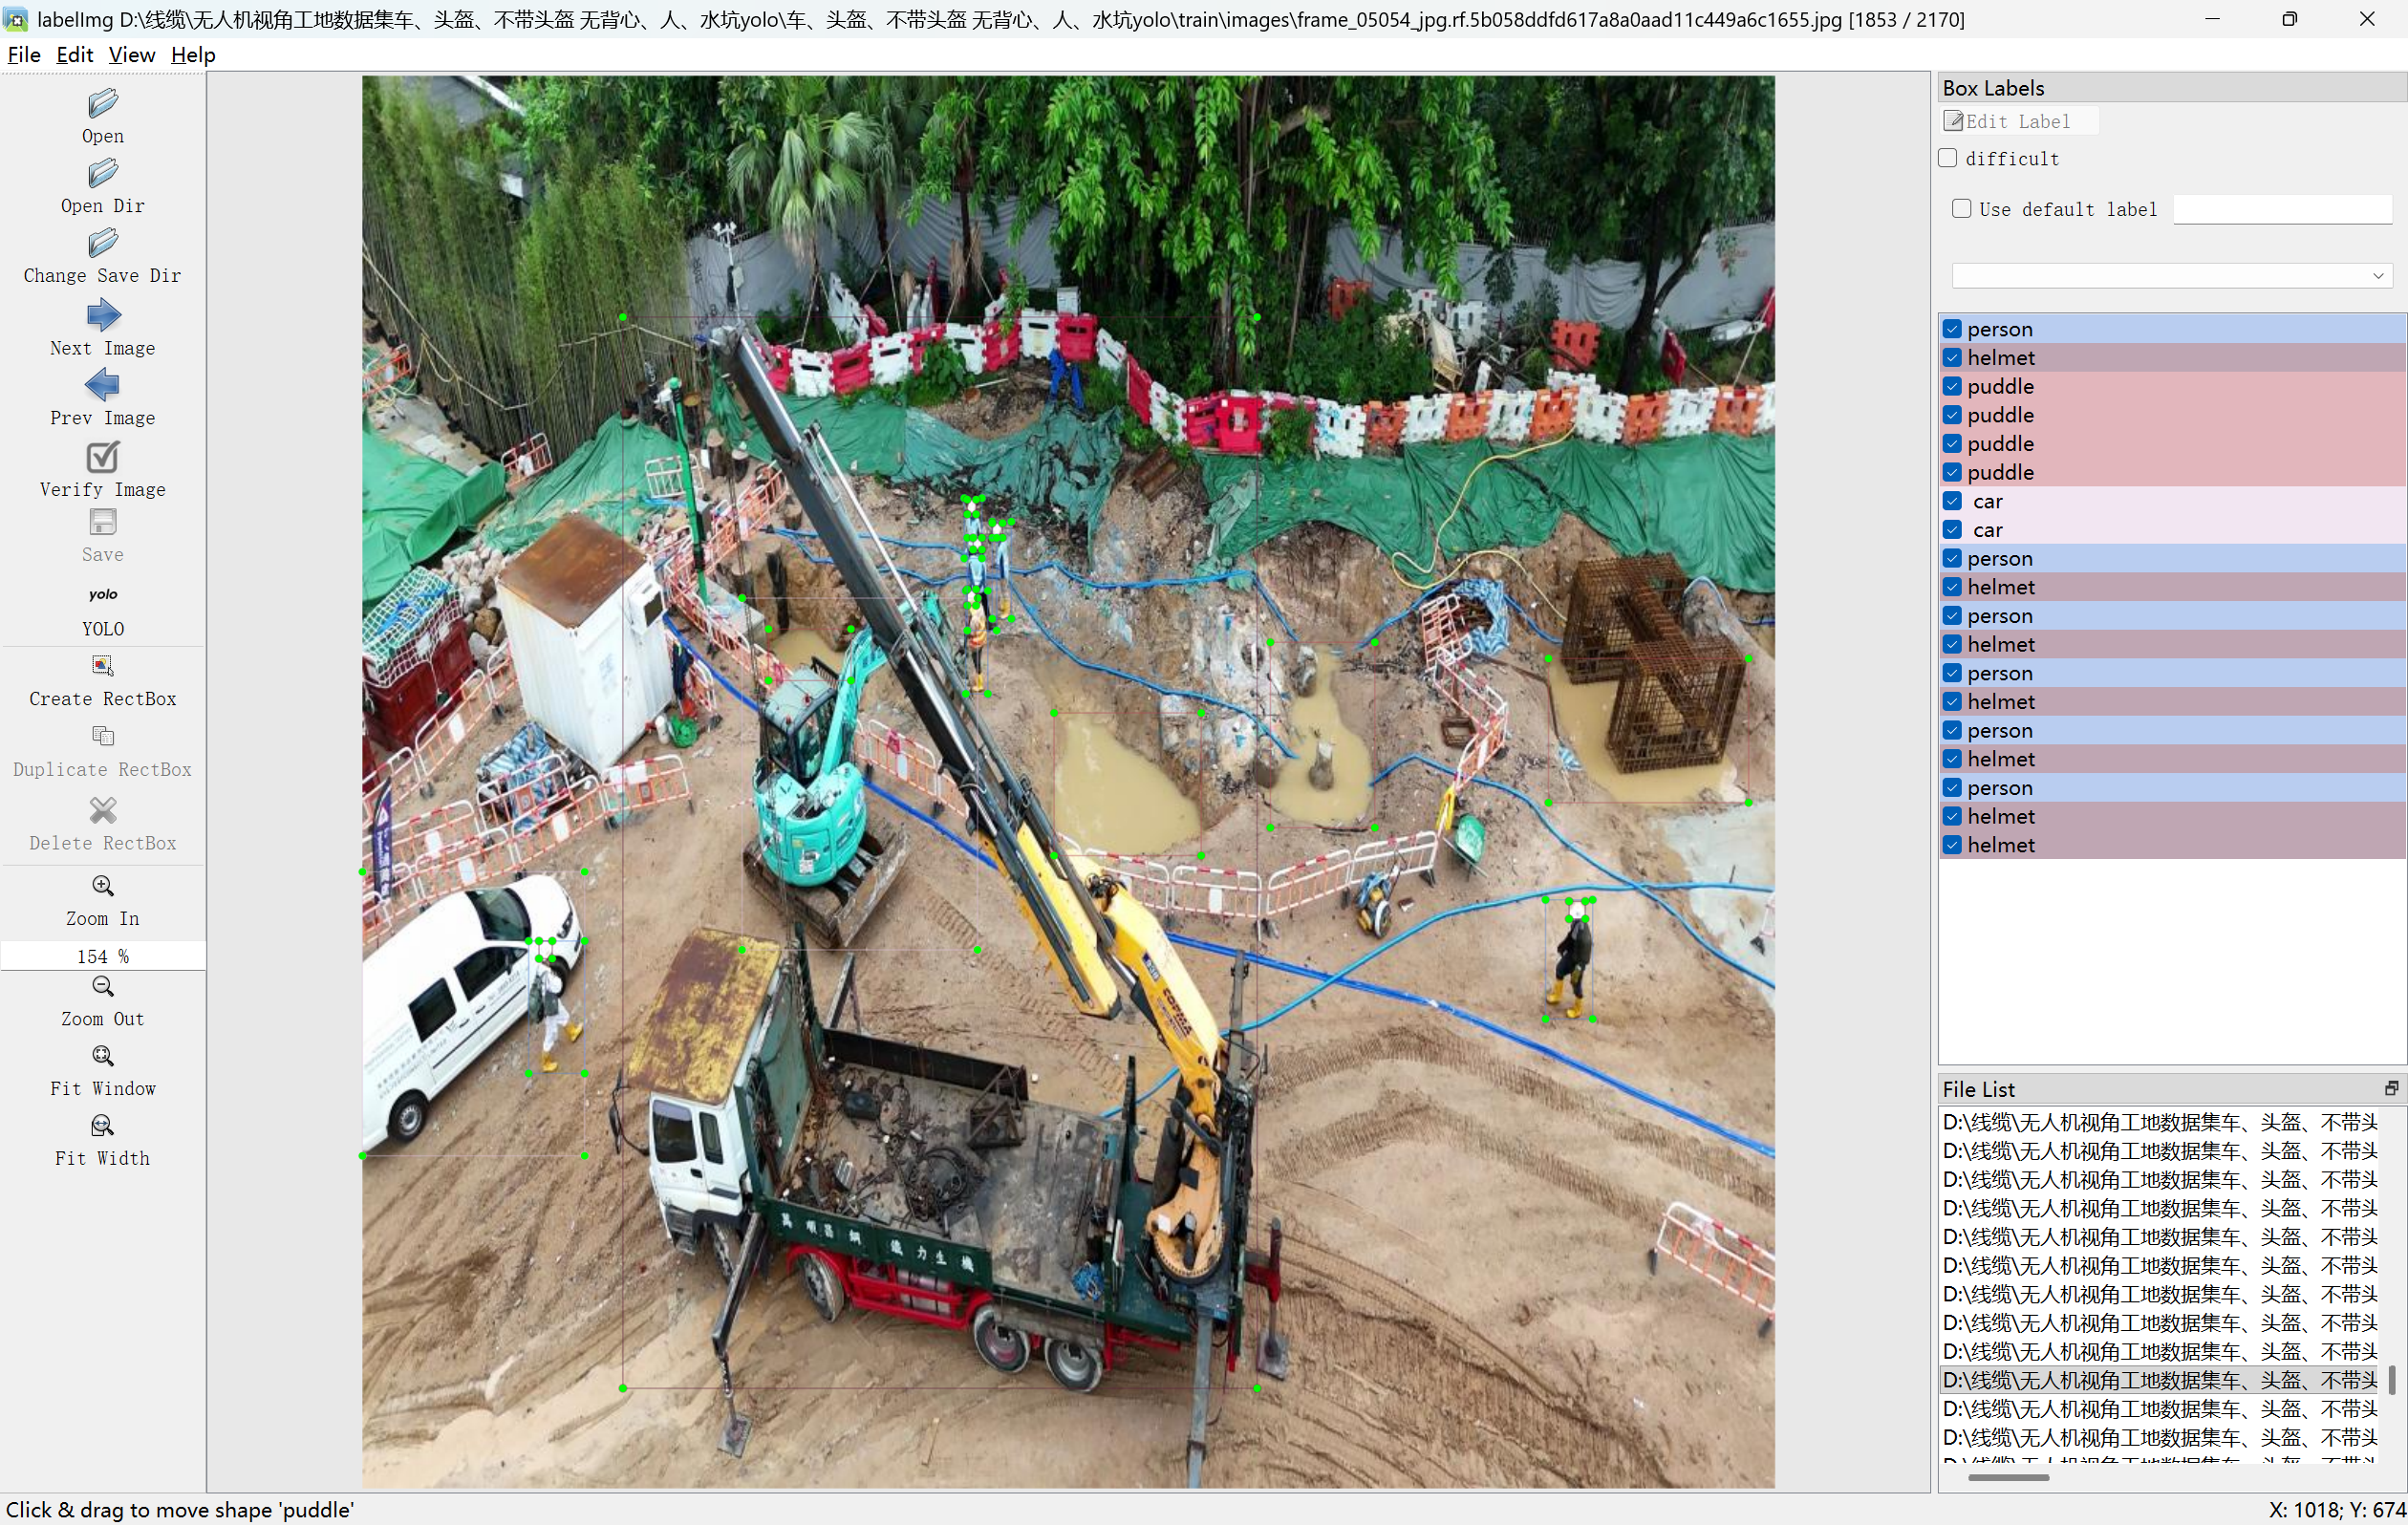Select the first puddle label entry

[2000, 387]
